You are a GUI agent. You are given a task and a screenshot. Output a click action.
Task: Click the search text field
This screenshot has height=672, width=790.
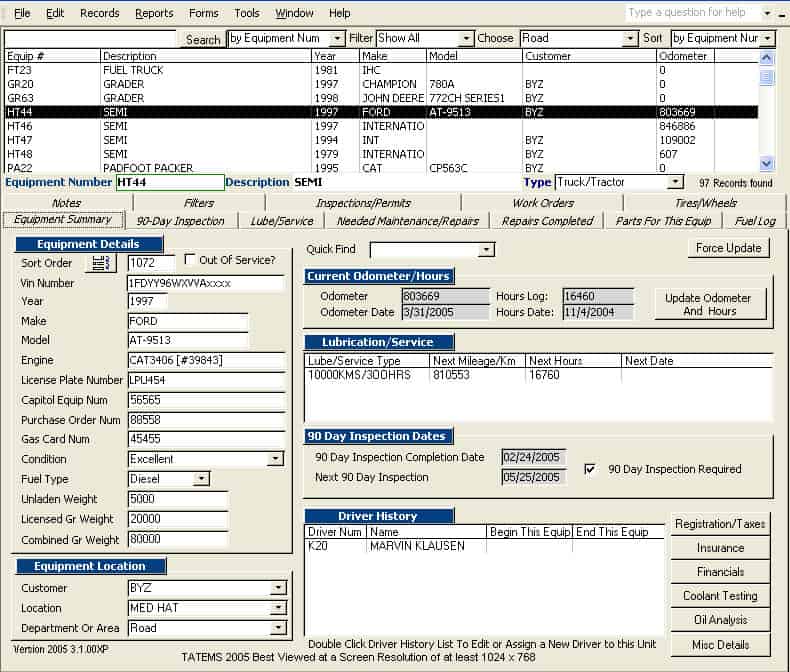click(91, 39)
